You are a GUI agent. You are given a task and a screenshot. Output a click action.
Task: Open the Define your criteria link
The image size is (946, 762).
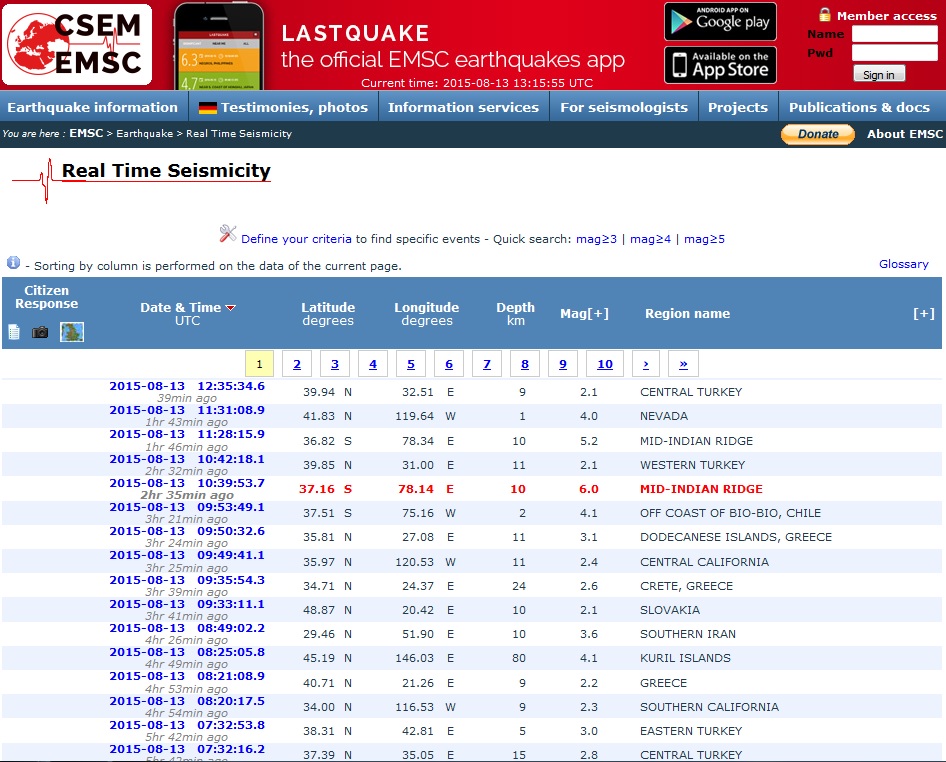pyautogui.click(x=296, y=239)
